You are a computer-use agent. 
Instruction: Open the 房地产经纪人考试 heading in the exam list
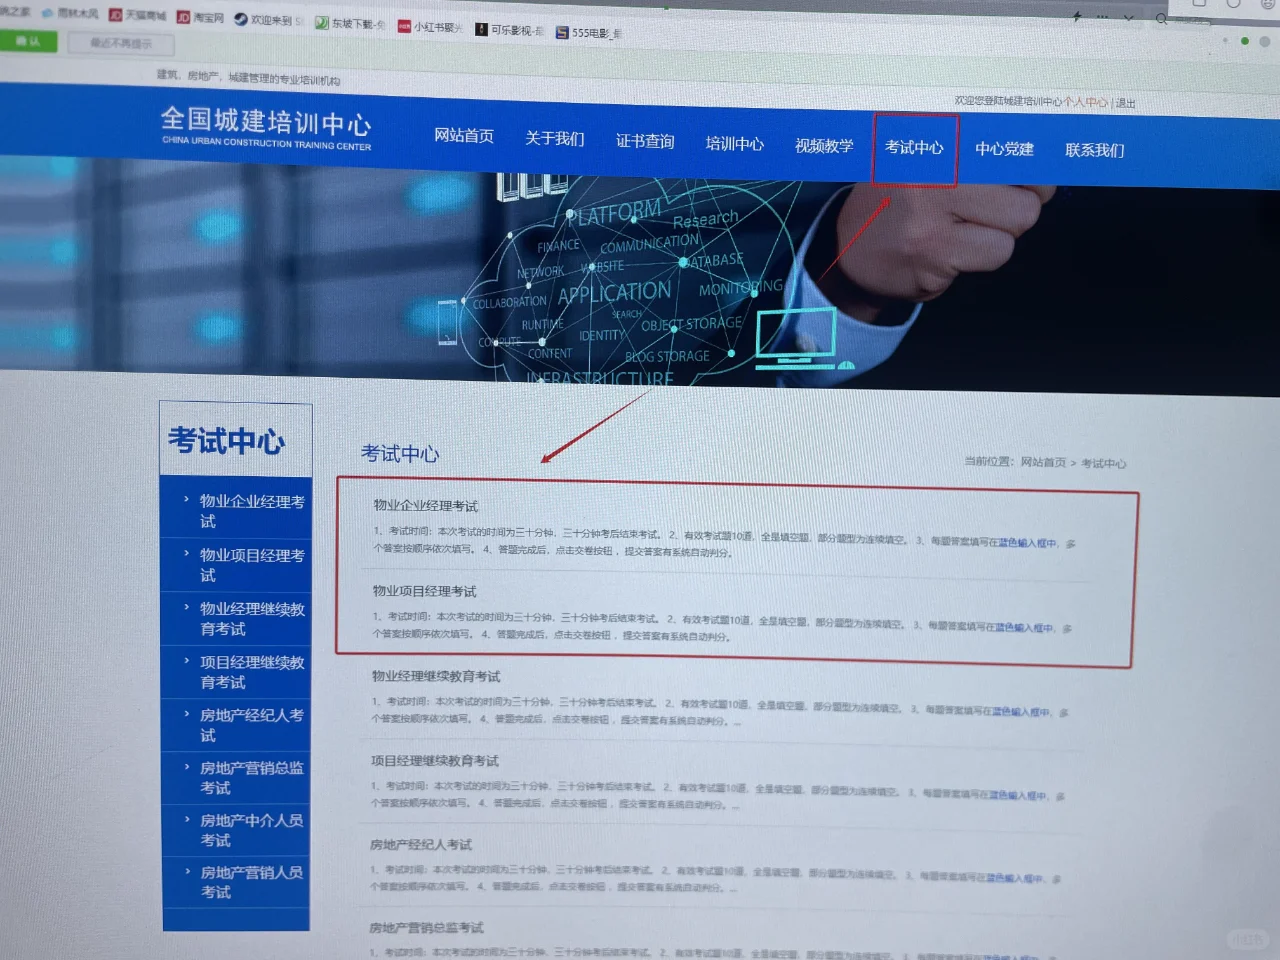tap(421, 845)
